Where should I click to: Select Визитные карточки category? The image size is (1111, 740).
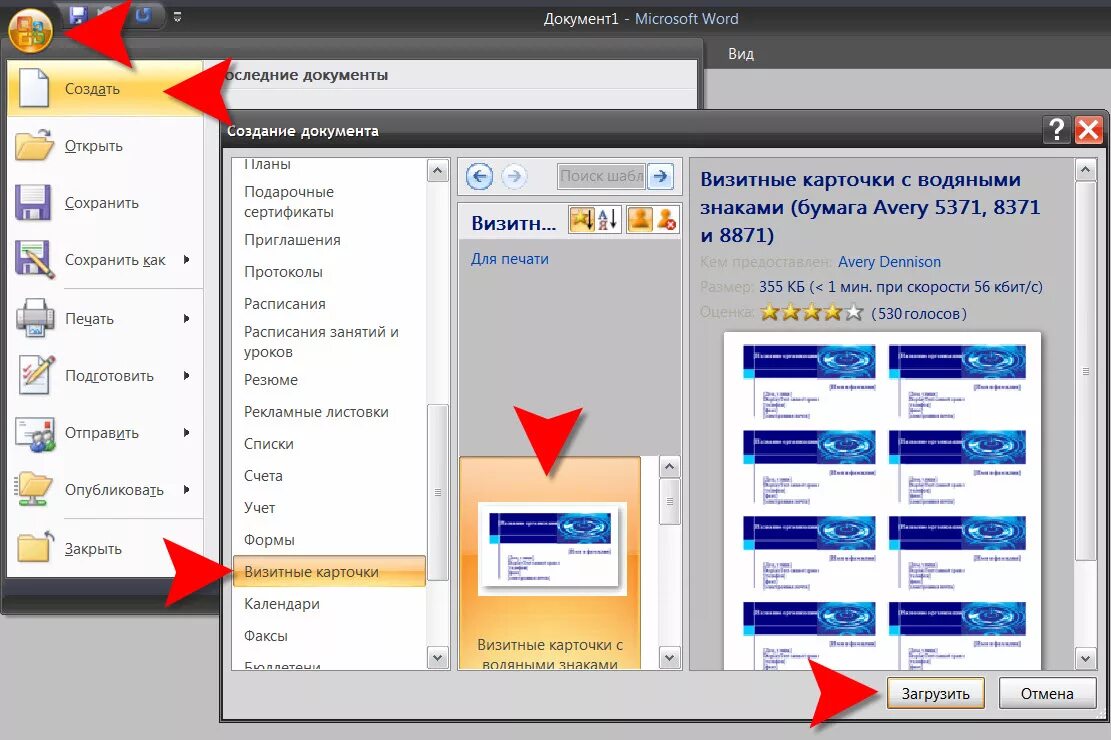(330, 572)
